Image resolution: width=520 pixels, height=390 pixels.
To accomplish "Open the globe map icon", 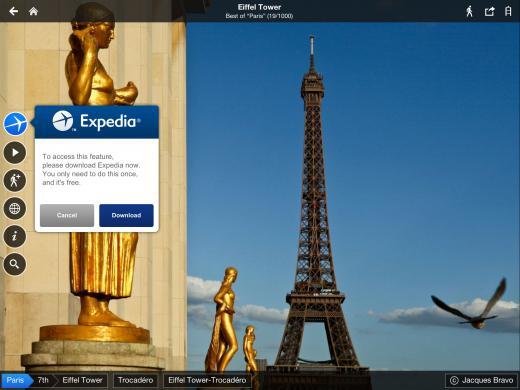I will (x=15, y=208).
